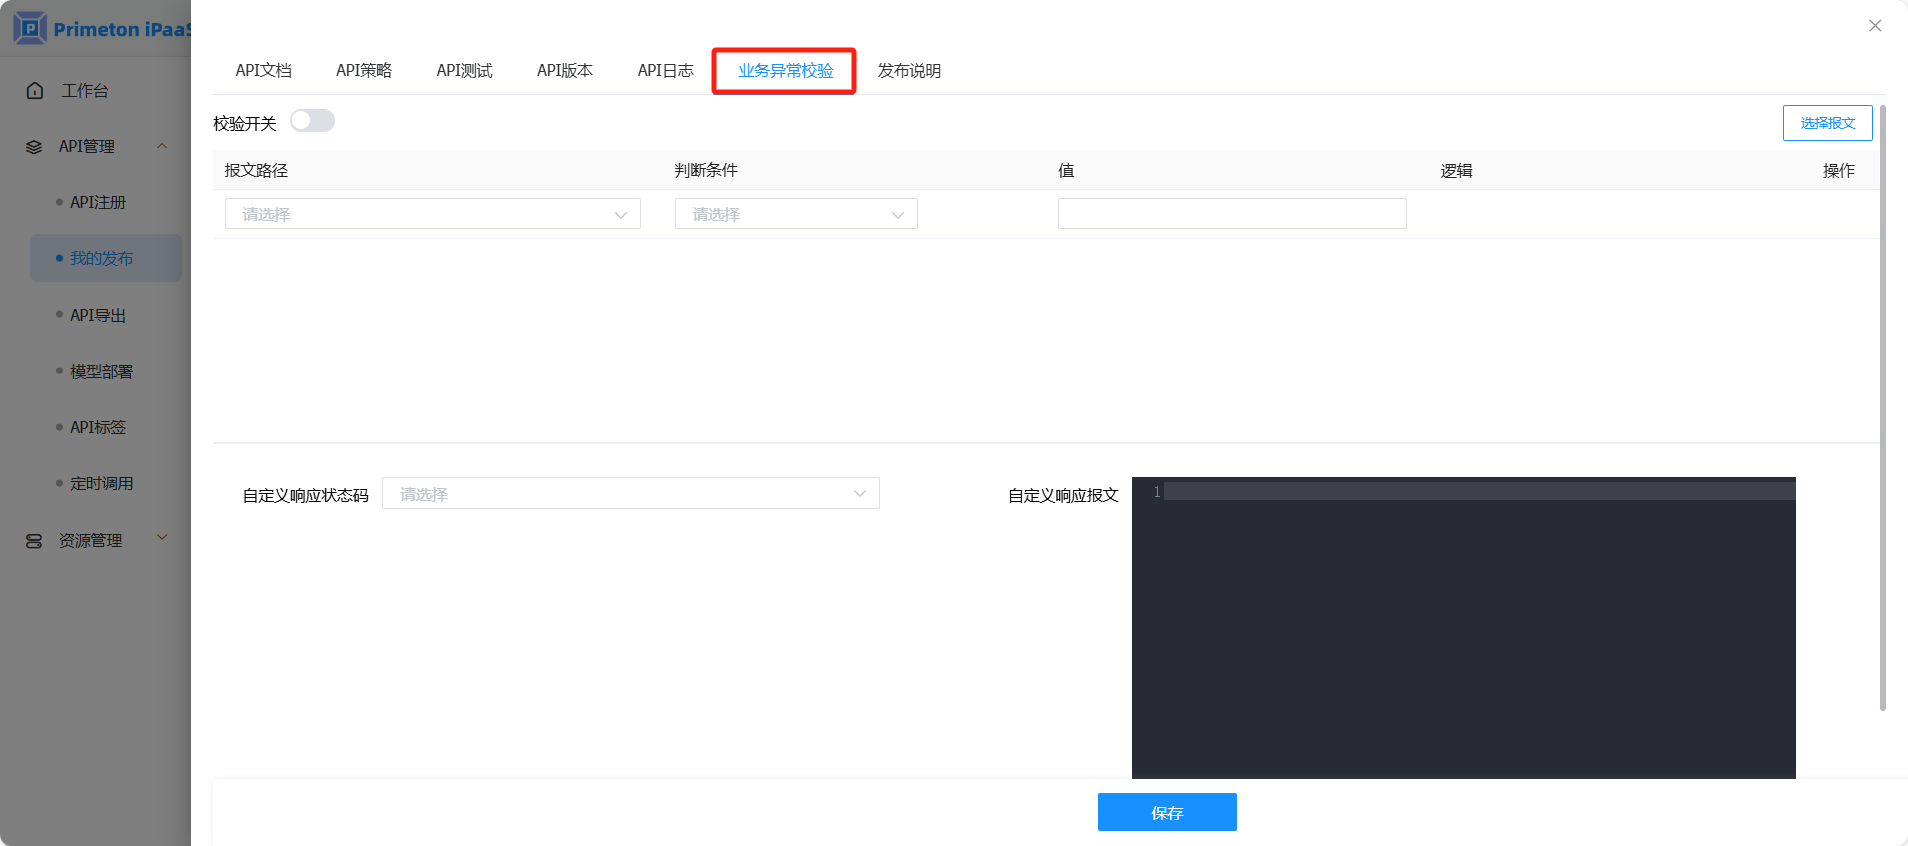Open the 自定义响应状态码 dropdown
Screen dimensions: 1908x846
click(630, 494)
